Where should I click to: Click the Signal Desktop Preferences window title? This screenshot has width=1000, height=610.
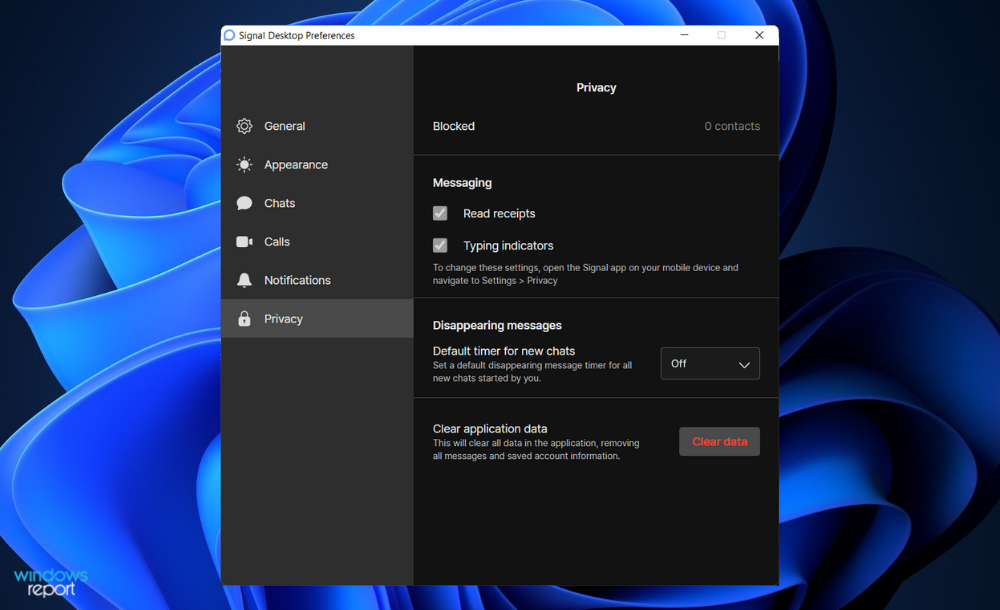tap(297, 36)
